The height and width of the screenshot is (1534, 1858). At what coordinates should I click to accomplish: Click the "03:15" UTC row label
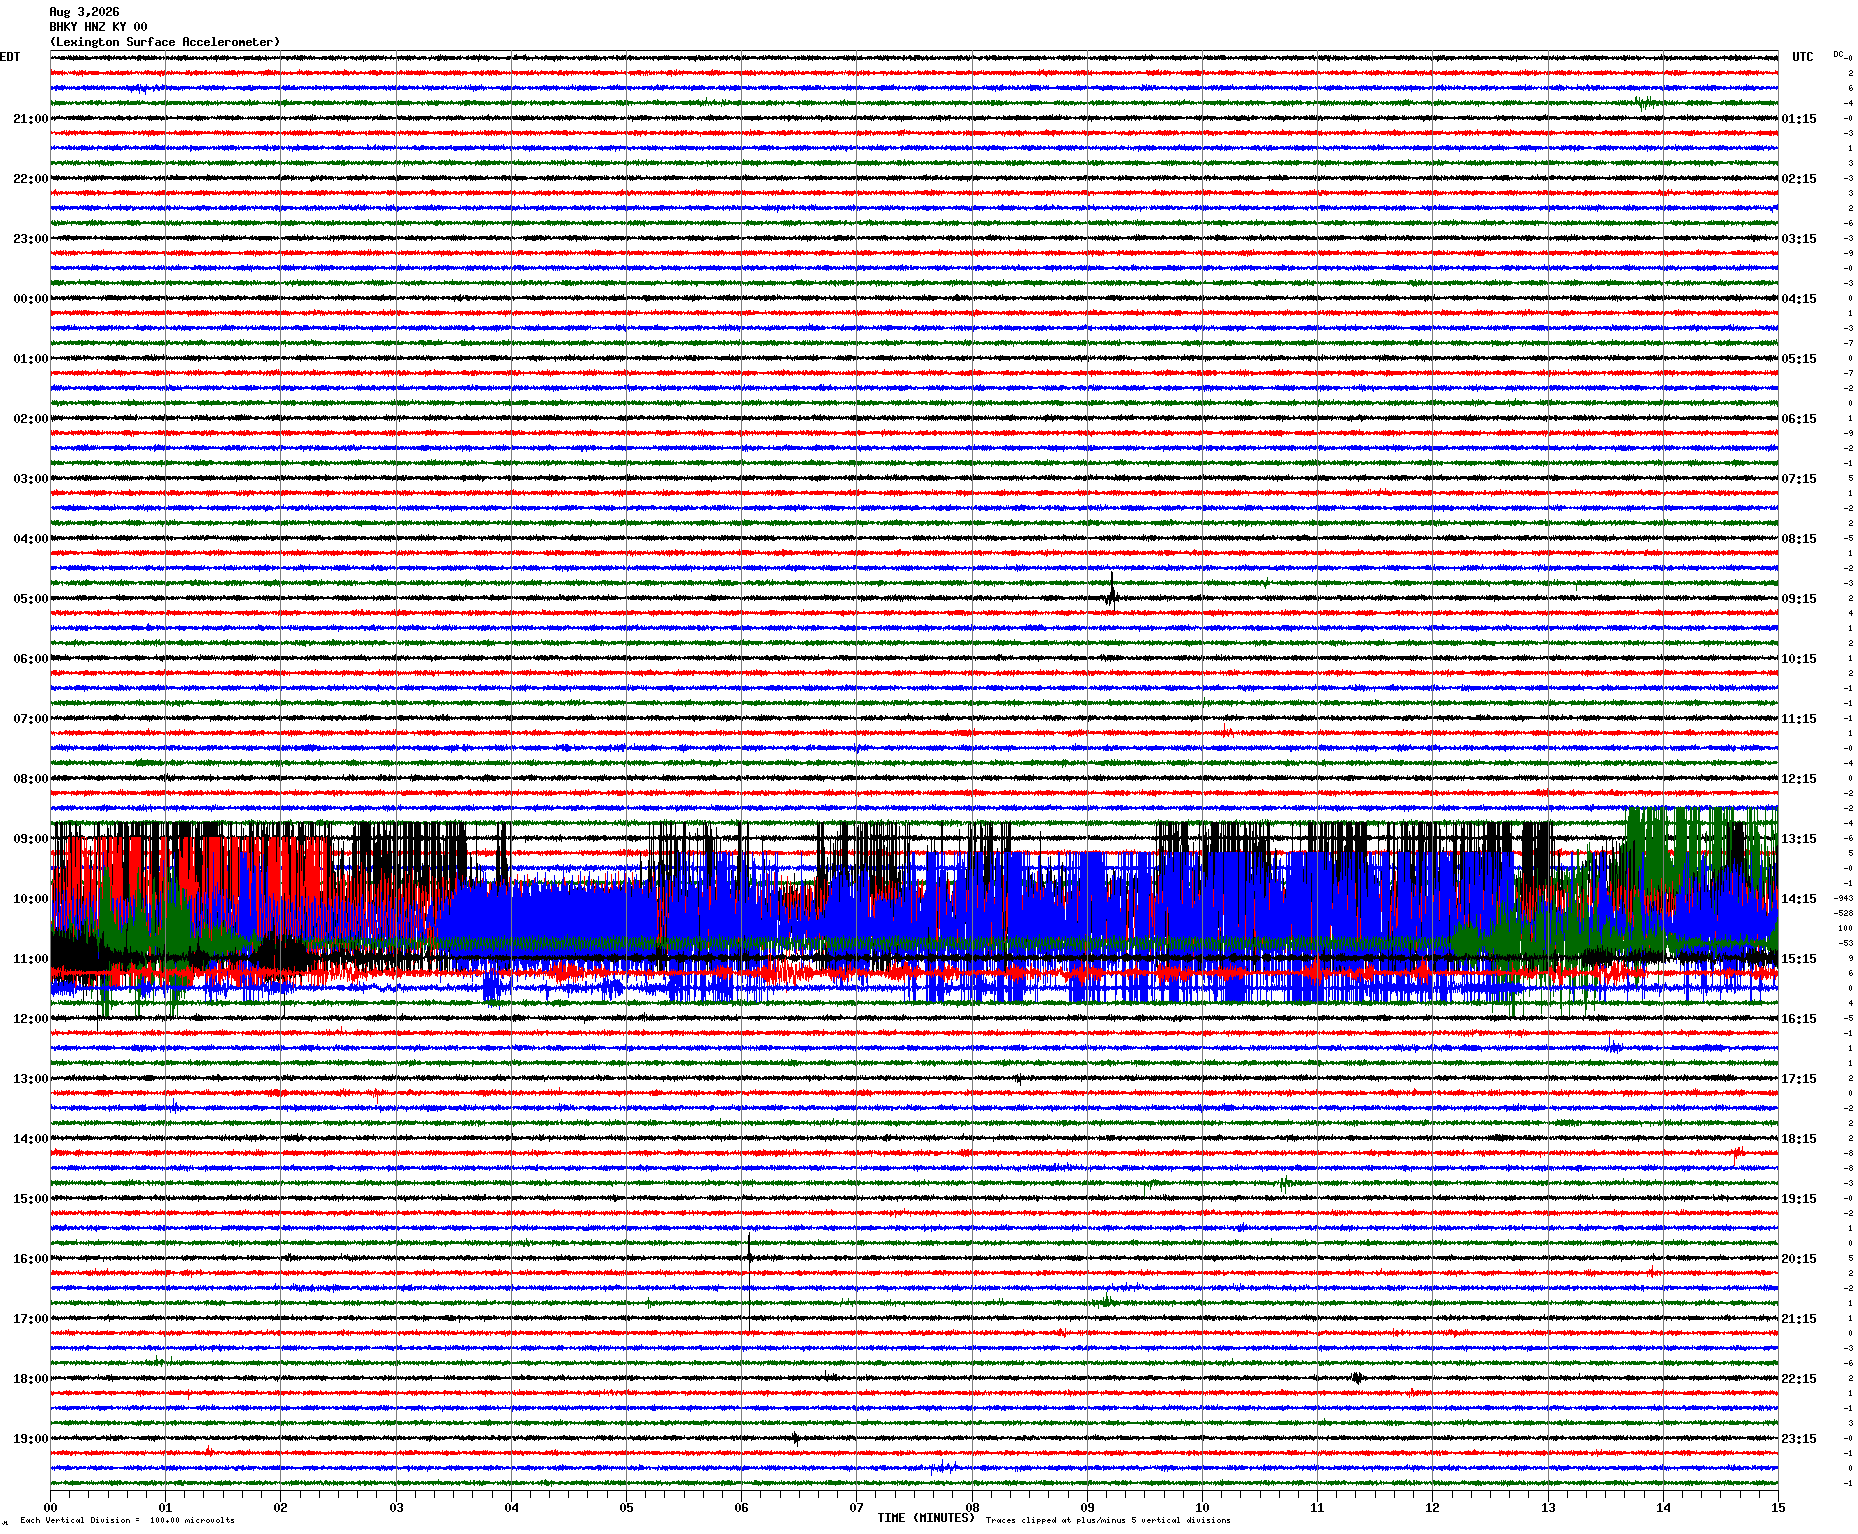point(1799,239)
